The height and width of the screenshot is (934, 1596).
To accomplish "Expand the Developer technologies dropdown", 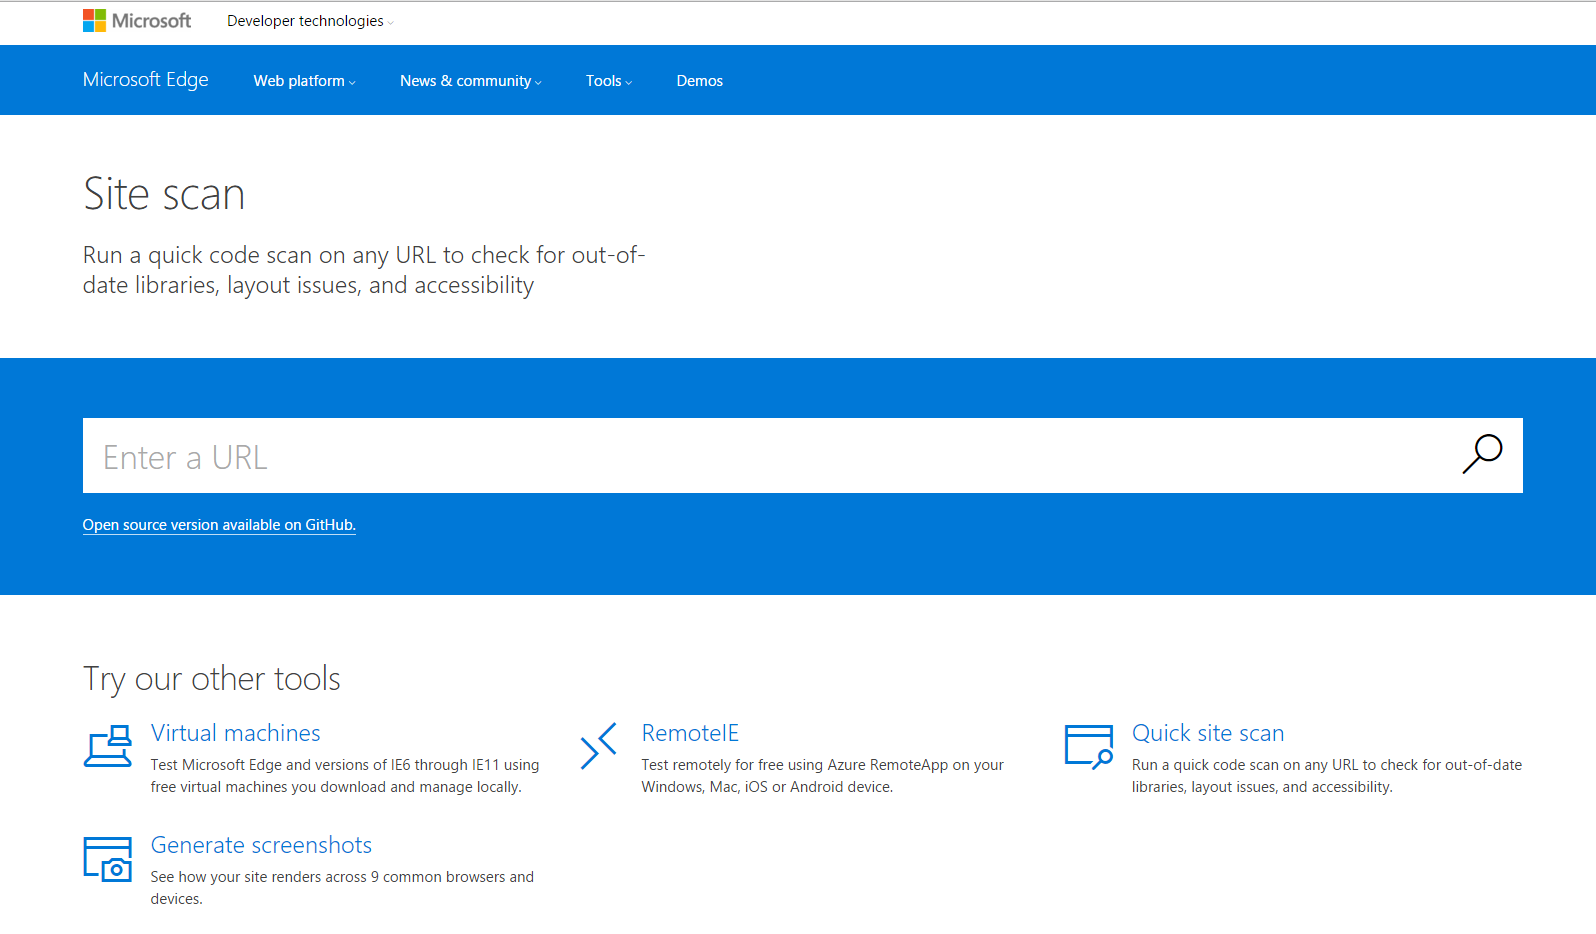I will 310,21.
